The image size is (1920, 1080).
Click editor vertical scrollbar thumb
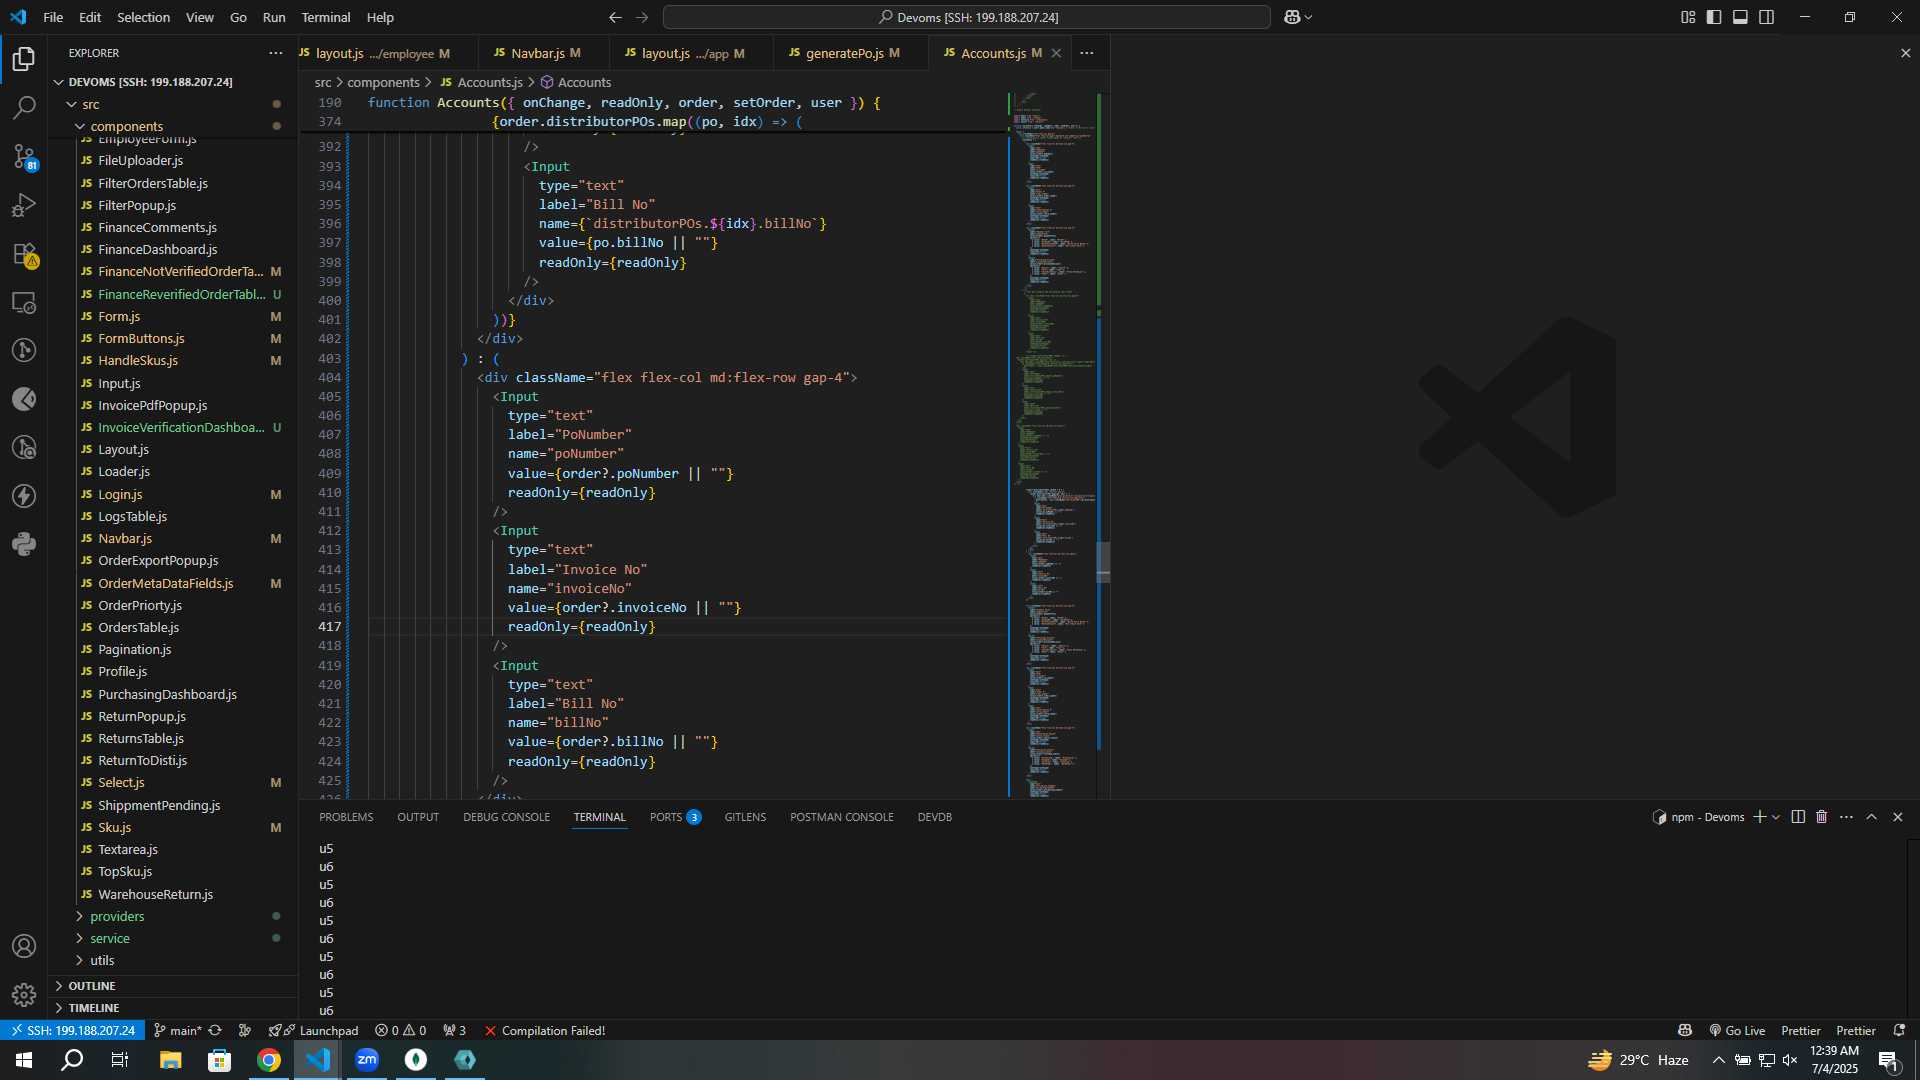point(1103,561)
